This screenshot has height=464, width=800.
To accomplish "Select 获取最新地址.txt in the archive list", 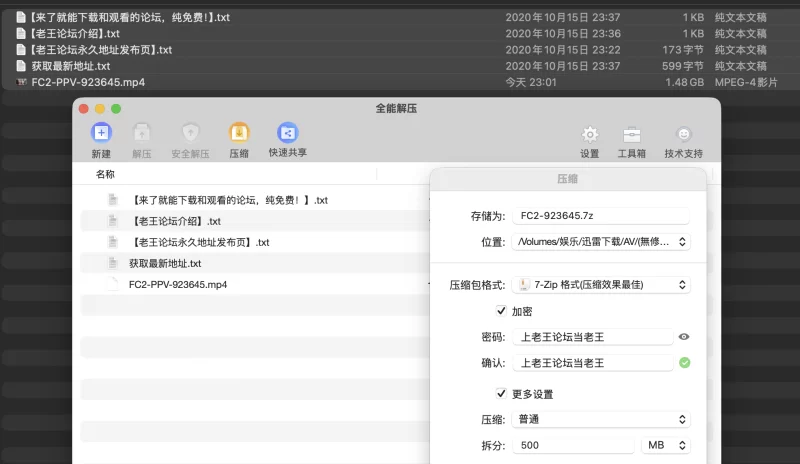I will click(x=165, y=264).
